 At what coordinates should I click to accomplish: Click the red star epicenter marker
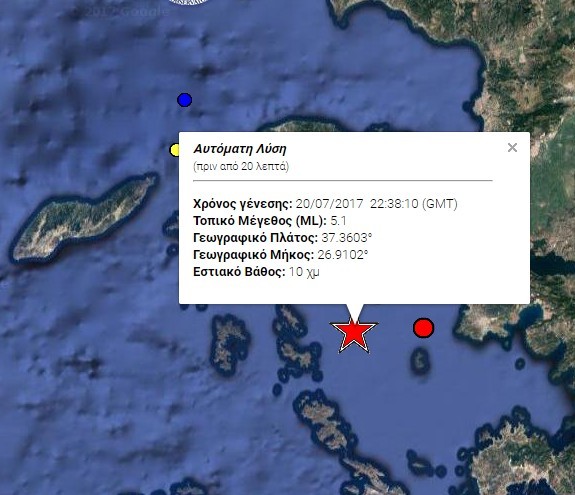pos(354,334)
